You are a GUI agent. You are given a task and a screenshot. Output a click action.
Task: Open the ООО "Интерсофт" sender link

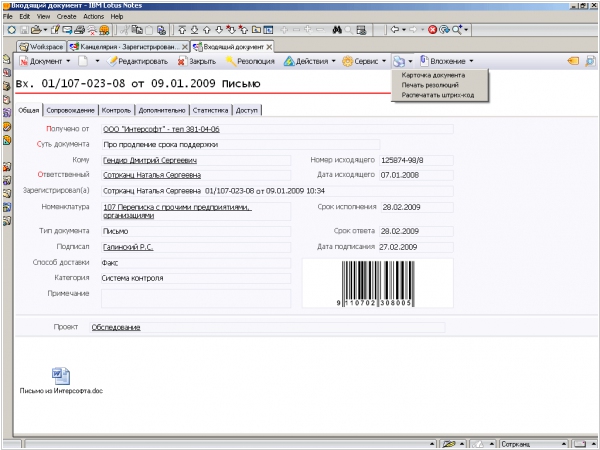tap(161, 129)
